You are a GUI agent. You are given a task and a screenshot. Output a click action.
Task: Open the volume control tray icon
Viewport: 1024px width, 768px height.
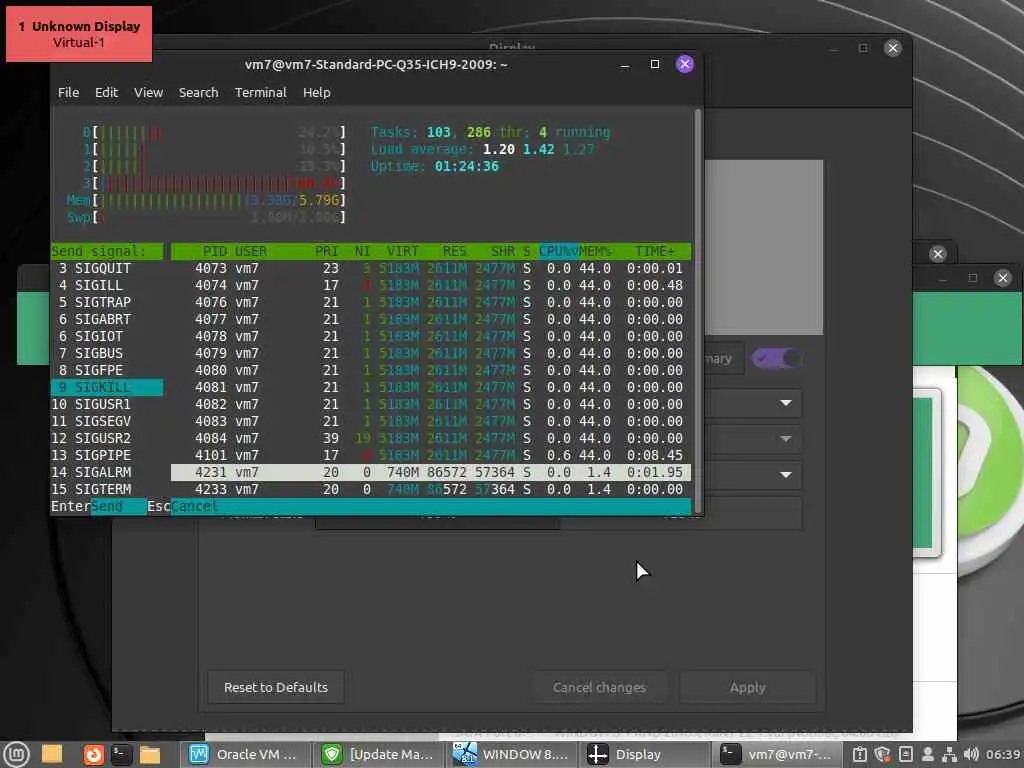tap(971, 754)
